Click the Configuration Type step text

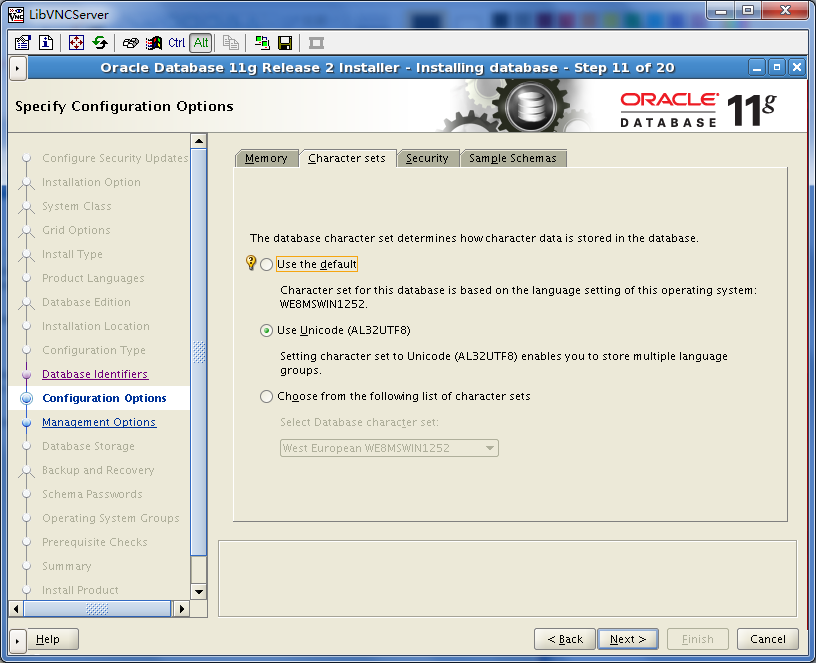(94, 350)
